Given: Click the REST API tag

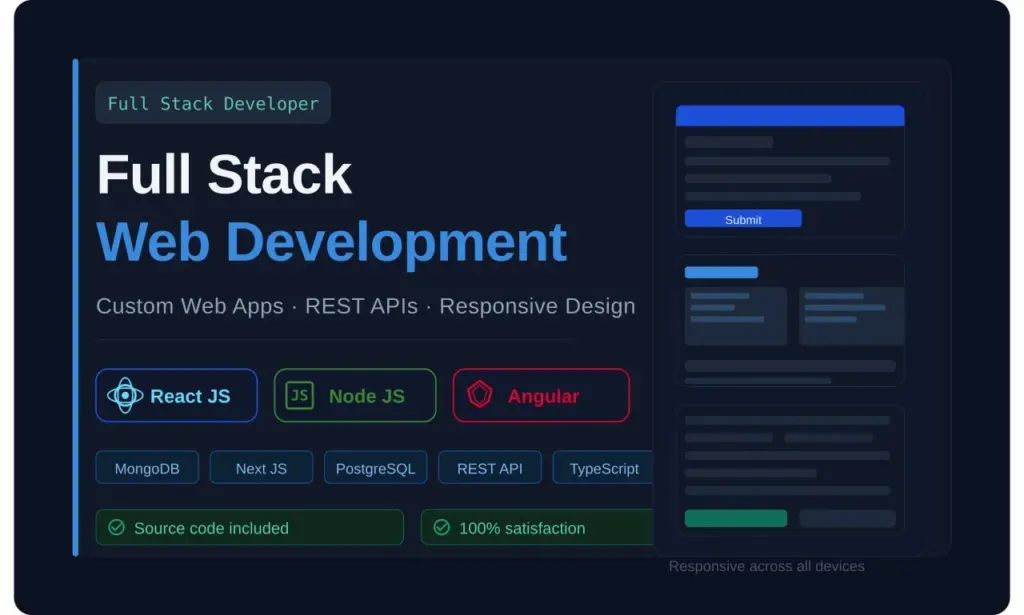Looking at the screenshot, I should pyautogui.click(x=490, y=468).
